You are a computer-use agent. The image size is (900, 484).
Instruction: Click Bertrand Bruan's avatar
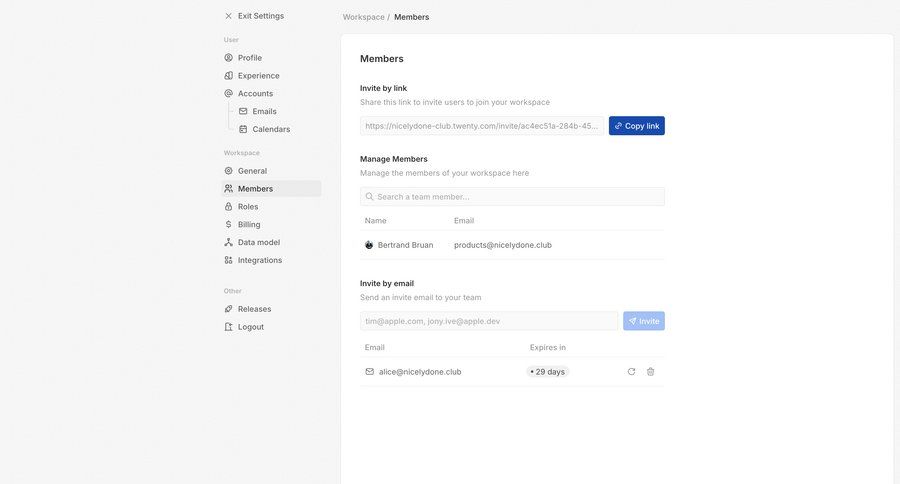(369, 245)
